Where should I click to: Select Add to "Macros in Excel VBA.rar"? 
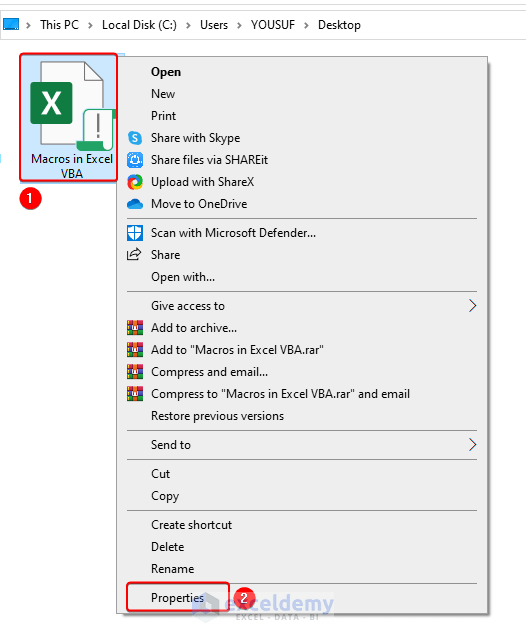(x=238, y=350)
